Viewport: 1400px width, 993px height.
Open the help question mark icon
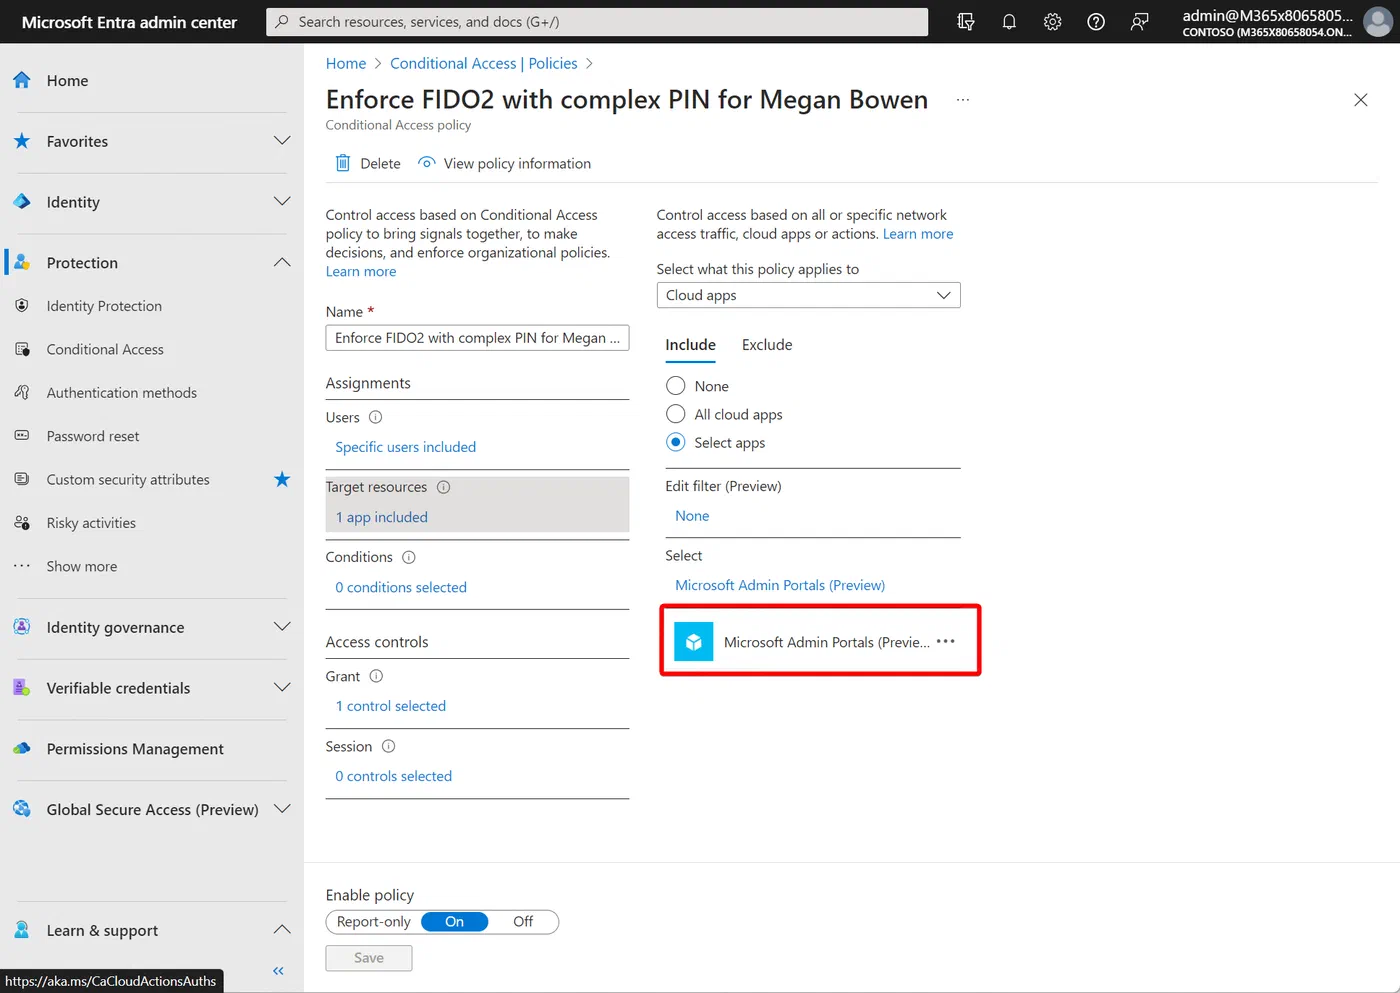pyautogui.click(x=1096, y=21)
